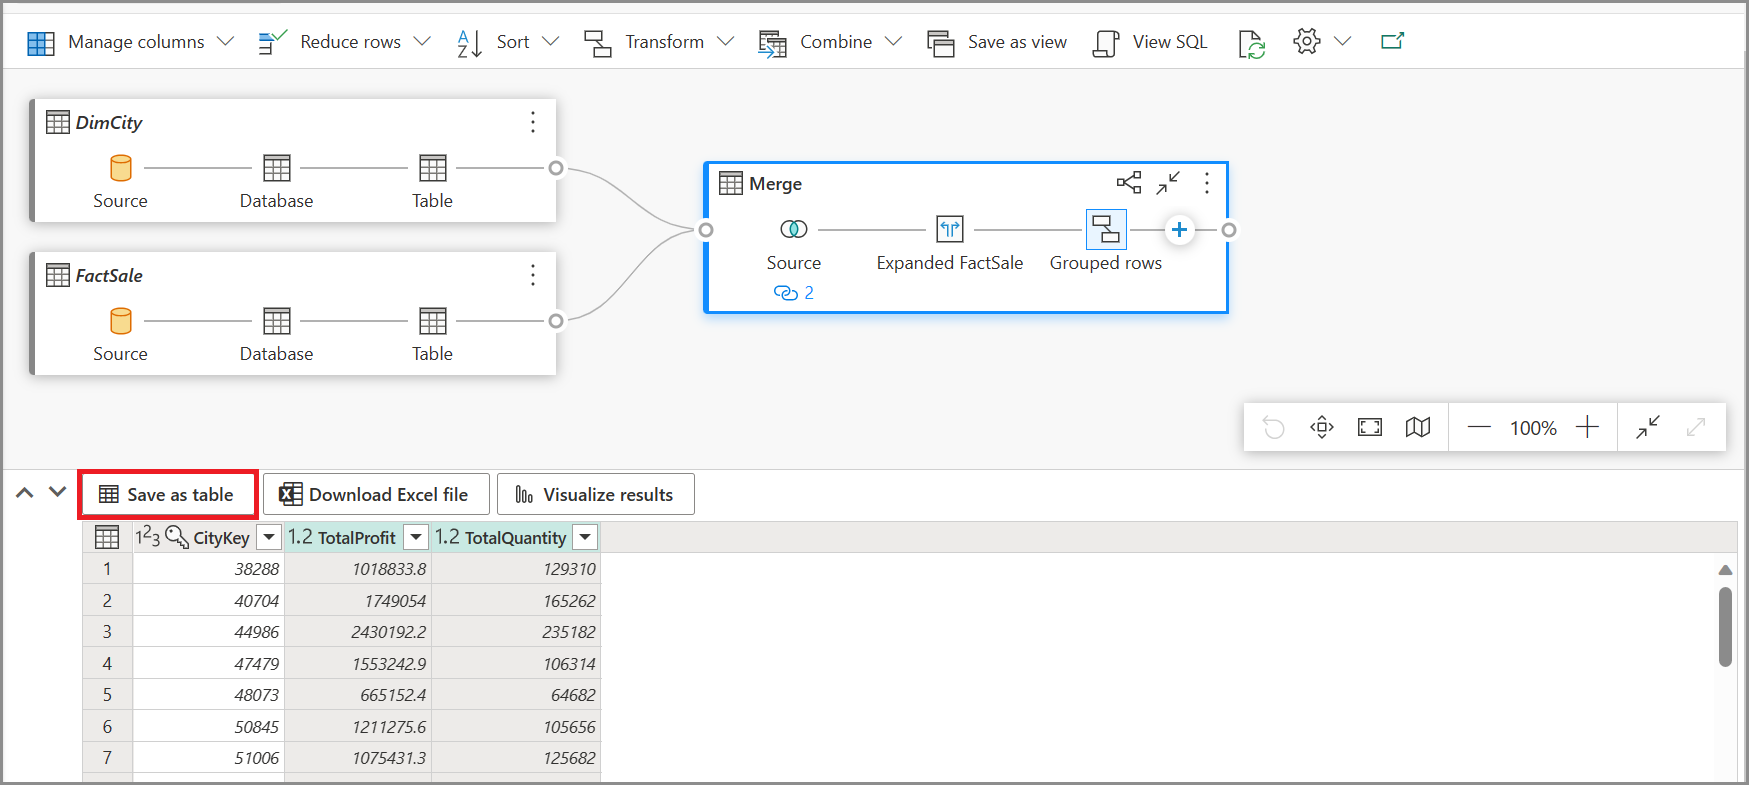Open CityKey column filter dropdown
Screen dimensions: 1749x785
pyautogui.click(x=269, y=538)
